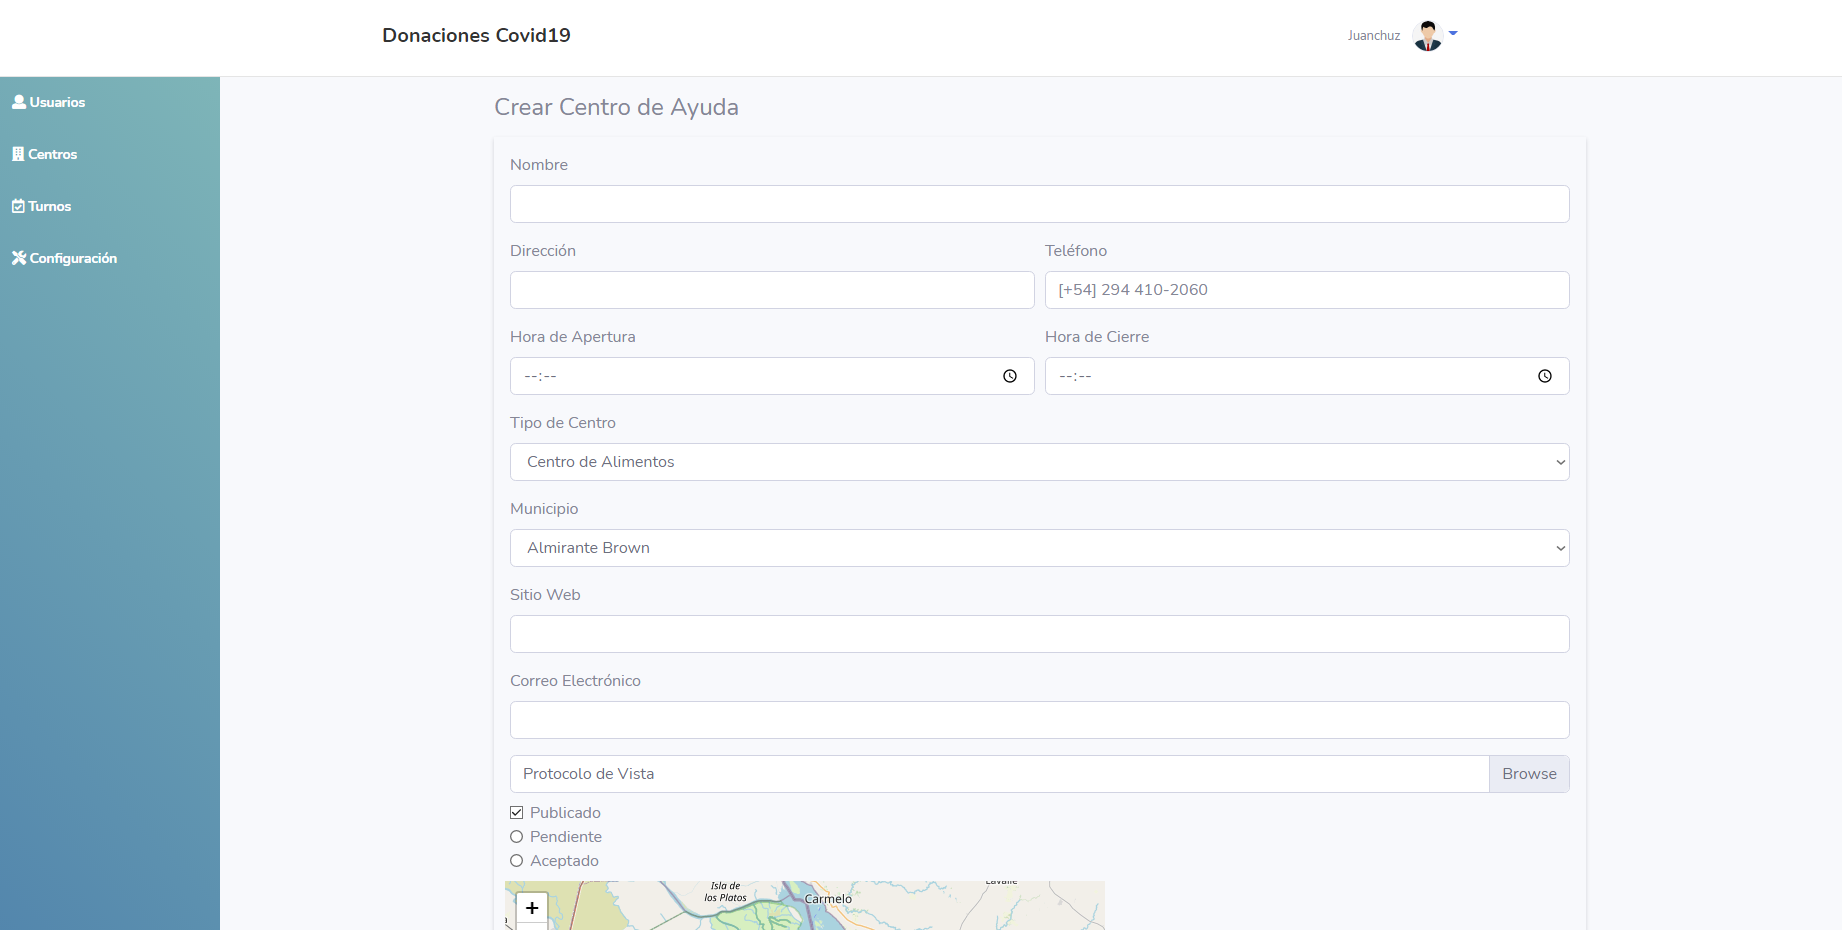Click the Centros building icon
The height and width of the screenshot is (930, 1842).
[x=18, y=154]
